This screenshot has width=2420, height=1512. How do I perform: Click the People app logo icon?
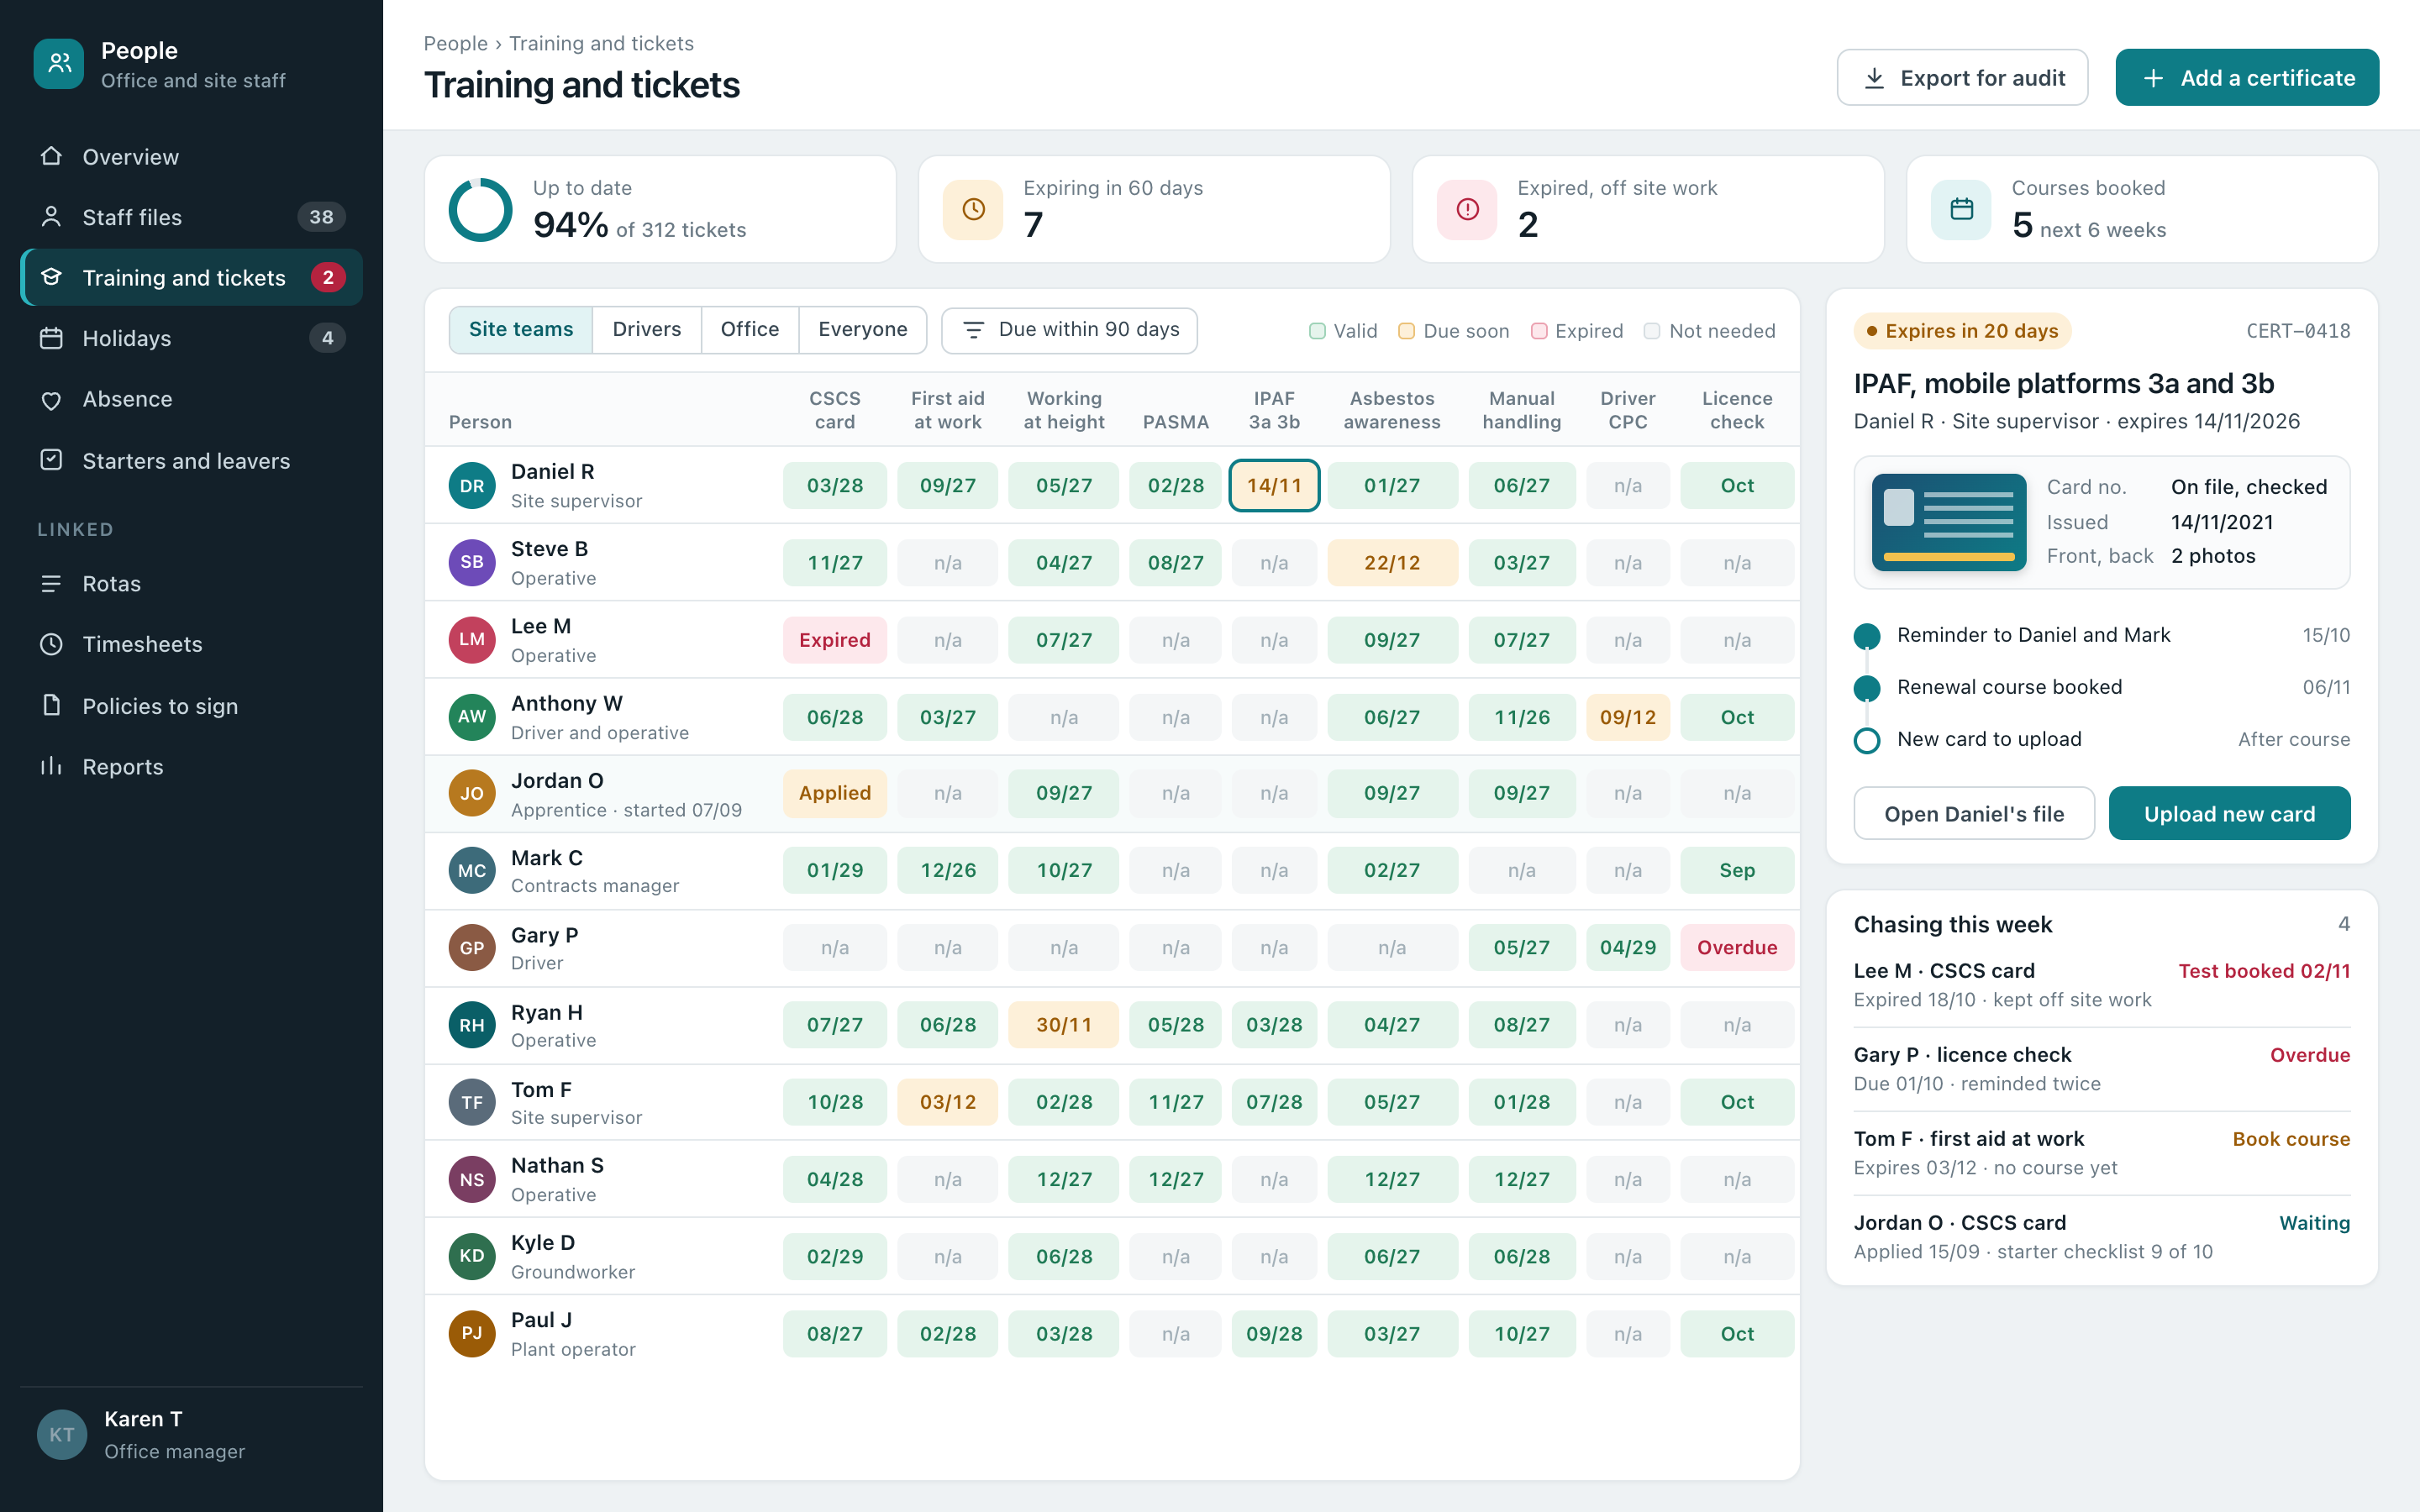59,64
